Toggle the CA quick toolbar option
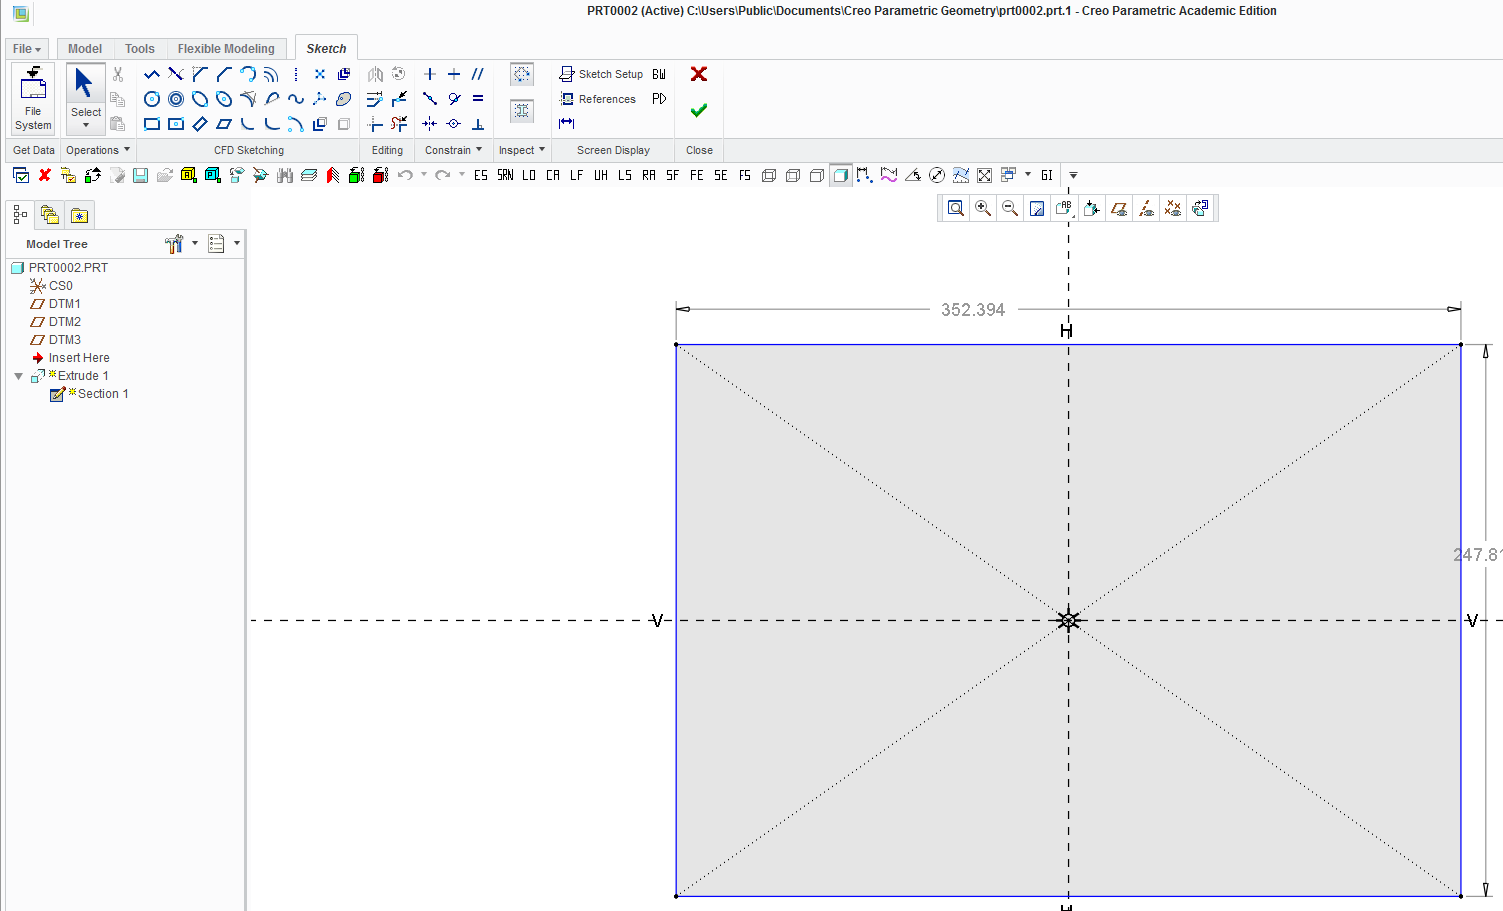Screen dimensions: 1503x911 pyautogui.click(x=553, y=175)
